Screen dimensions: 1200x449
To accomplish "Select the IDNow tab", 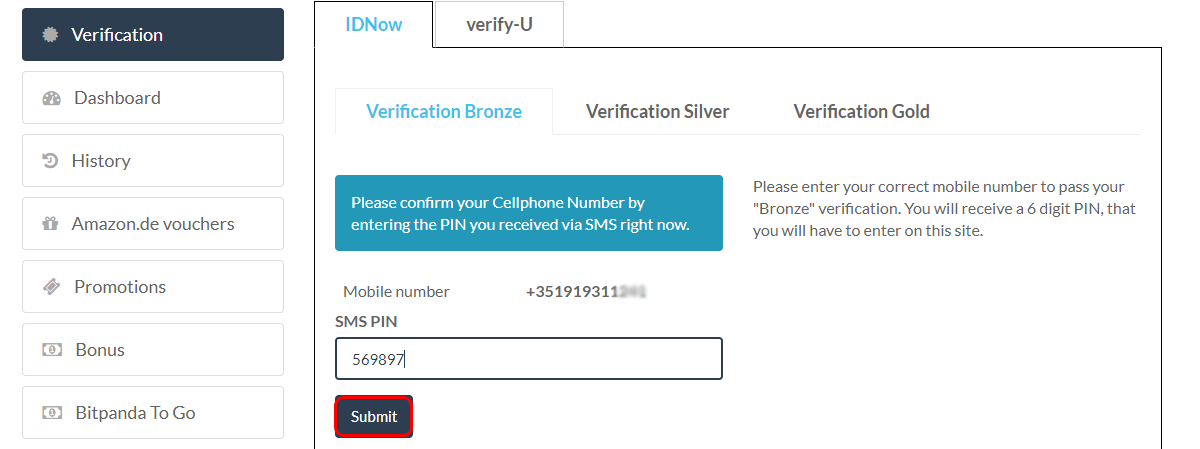I will pos(374,24).
